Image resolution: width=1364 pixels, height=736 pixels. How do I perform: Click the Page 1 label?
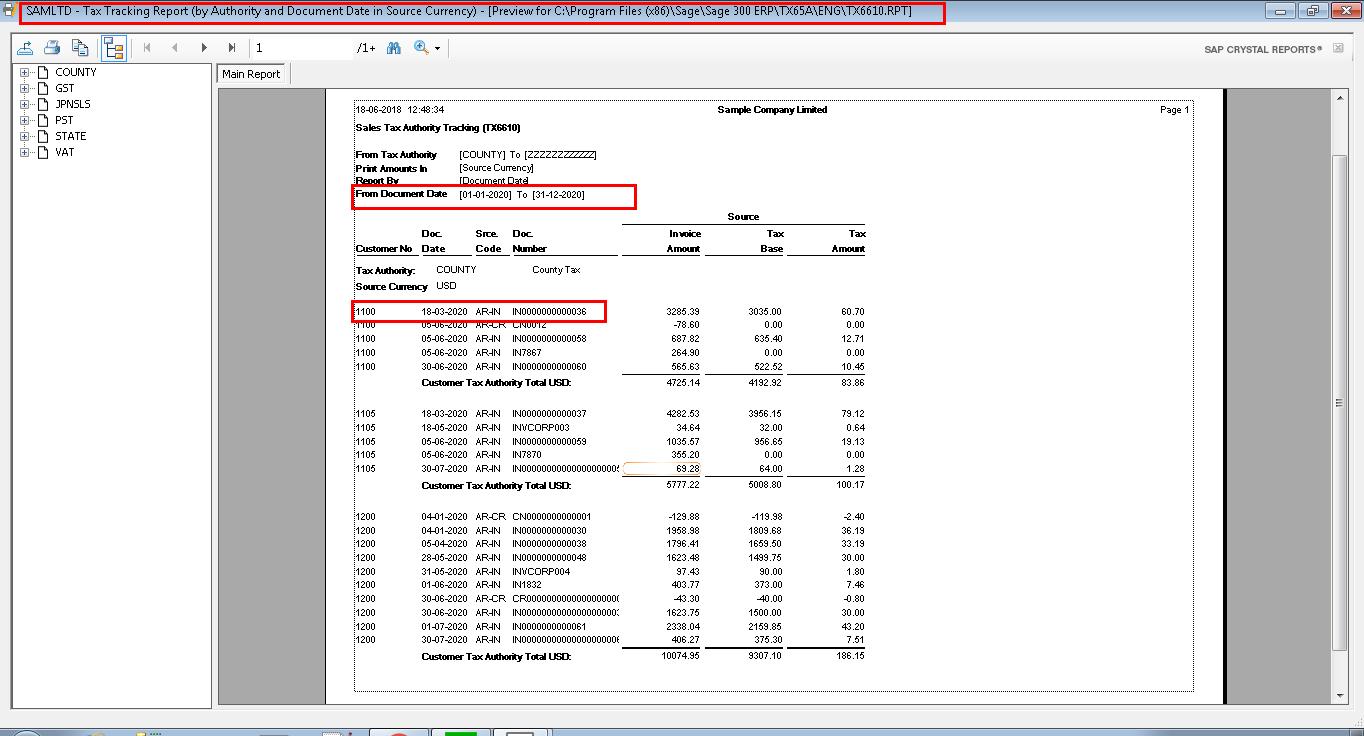click(x=1175, y=110)
